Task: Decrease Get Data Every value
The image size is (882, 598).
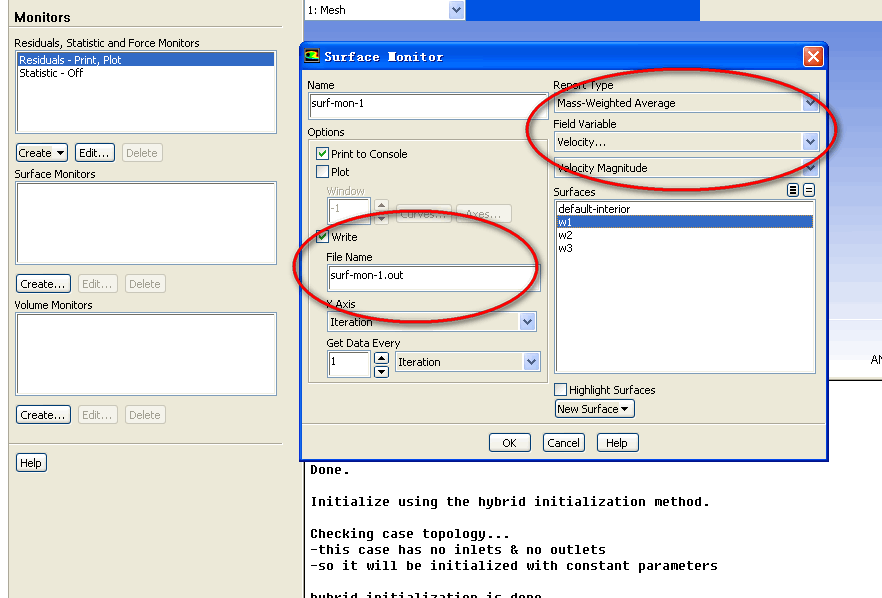Action: 381,371
